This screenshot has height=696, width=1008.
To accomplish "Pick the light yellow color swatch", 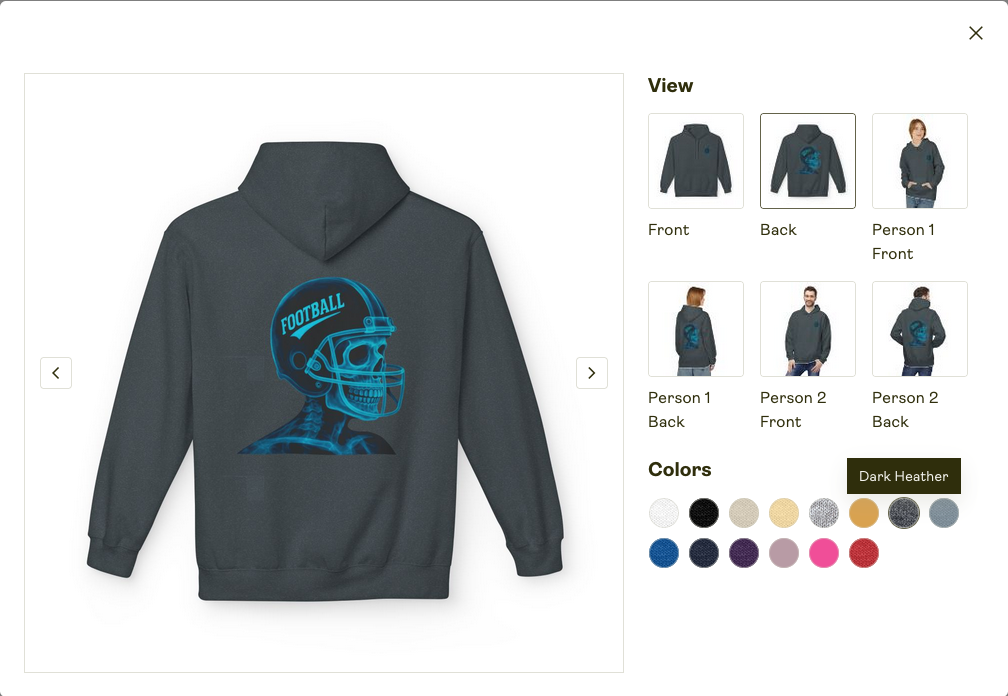I will [784, 513].
